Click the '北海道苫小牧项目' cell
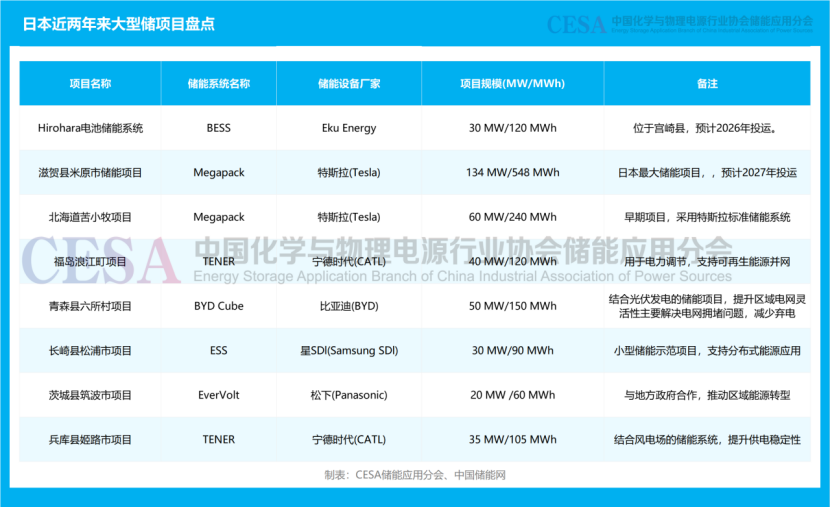The image size is (831, 507). (x=90, y=217)
